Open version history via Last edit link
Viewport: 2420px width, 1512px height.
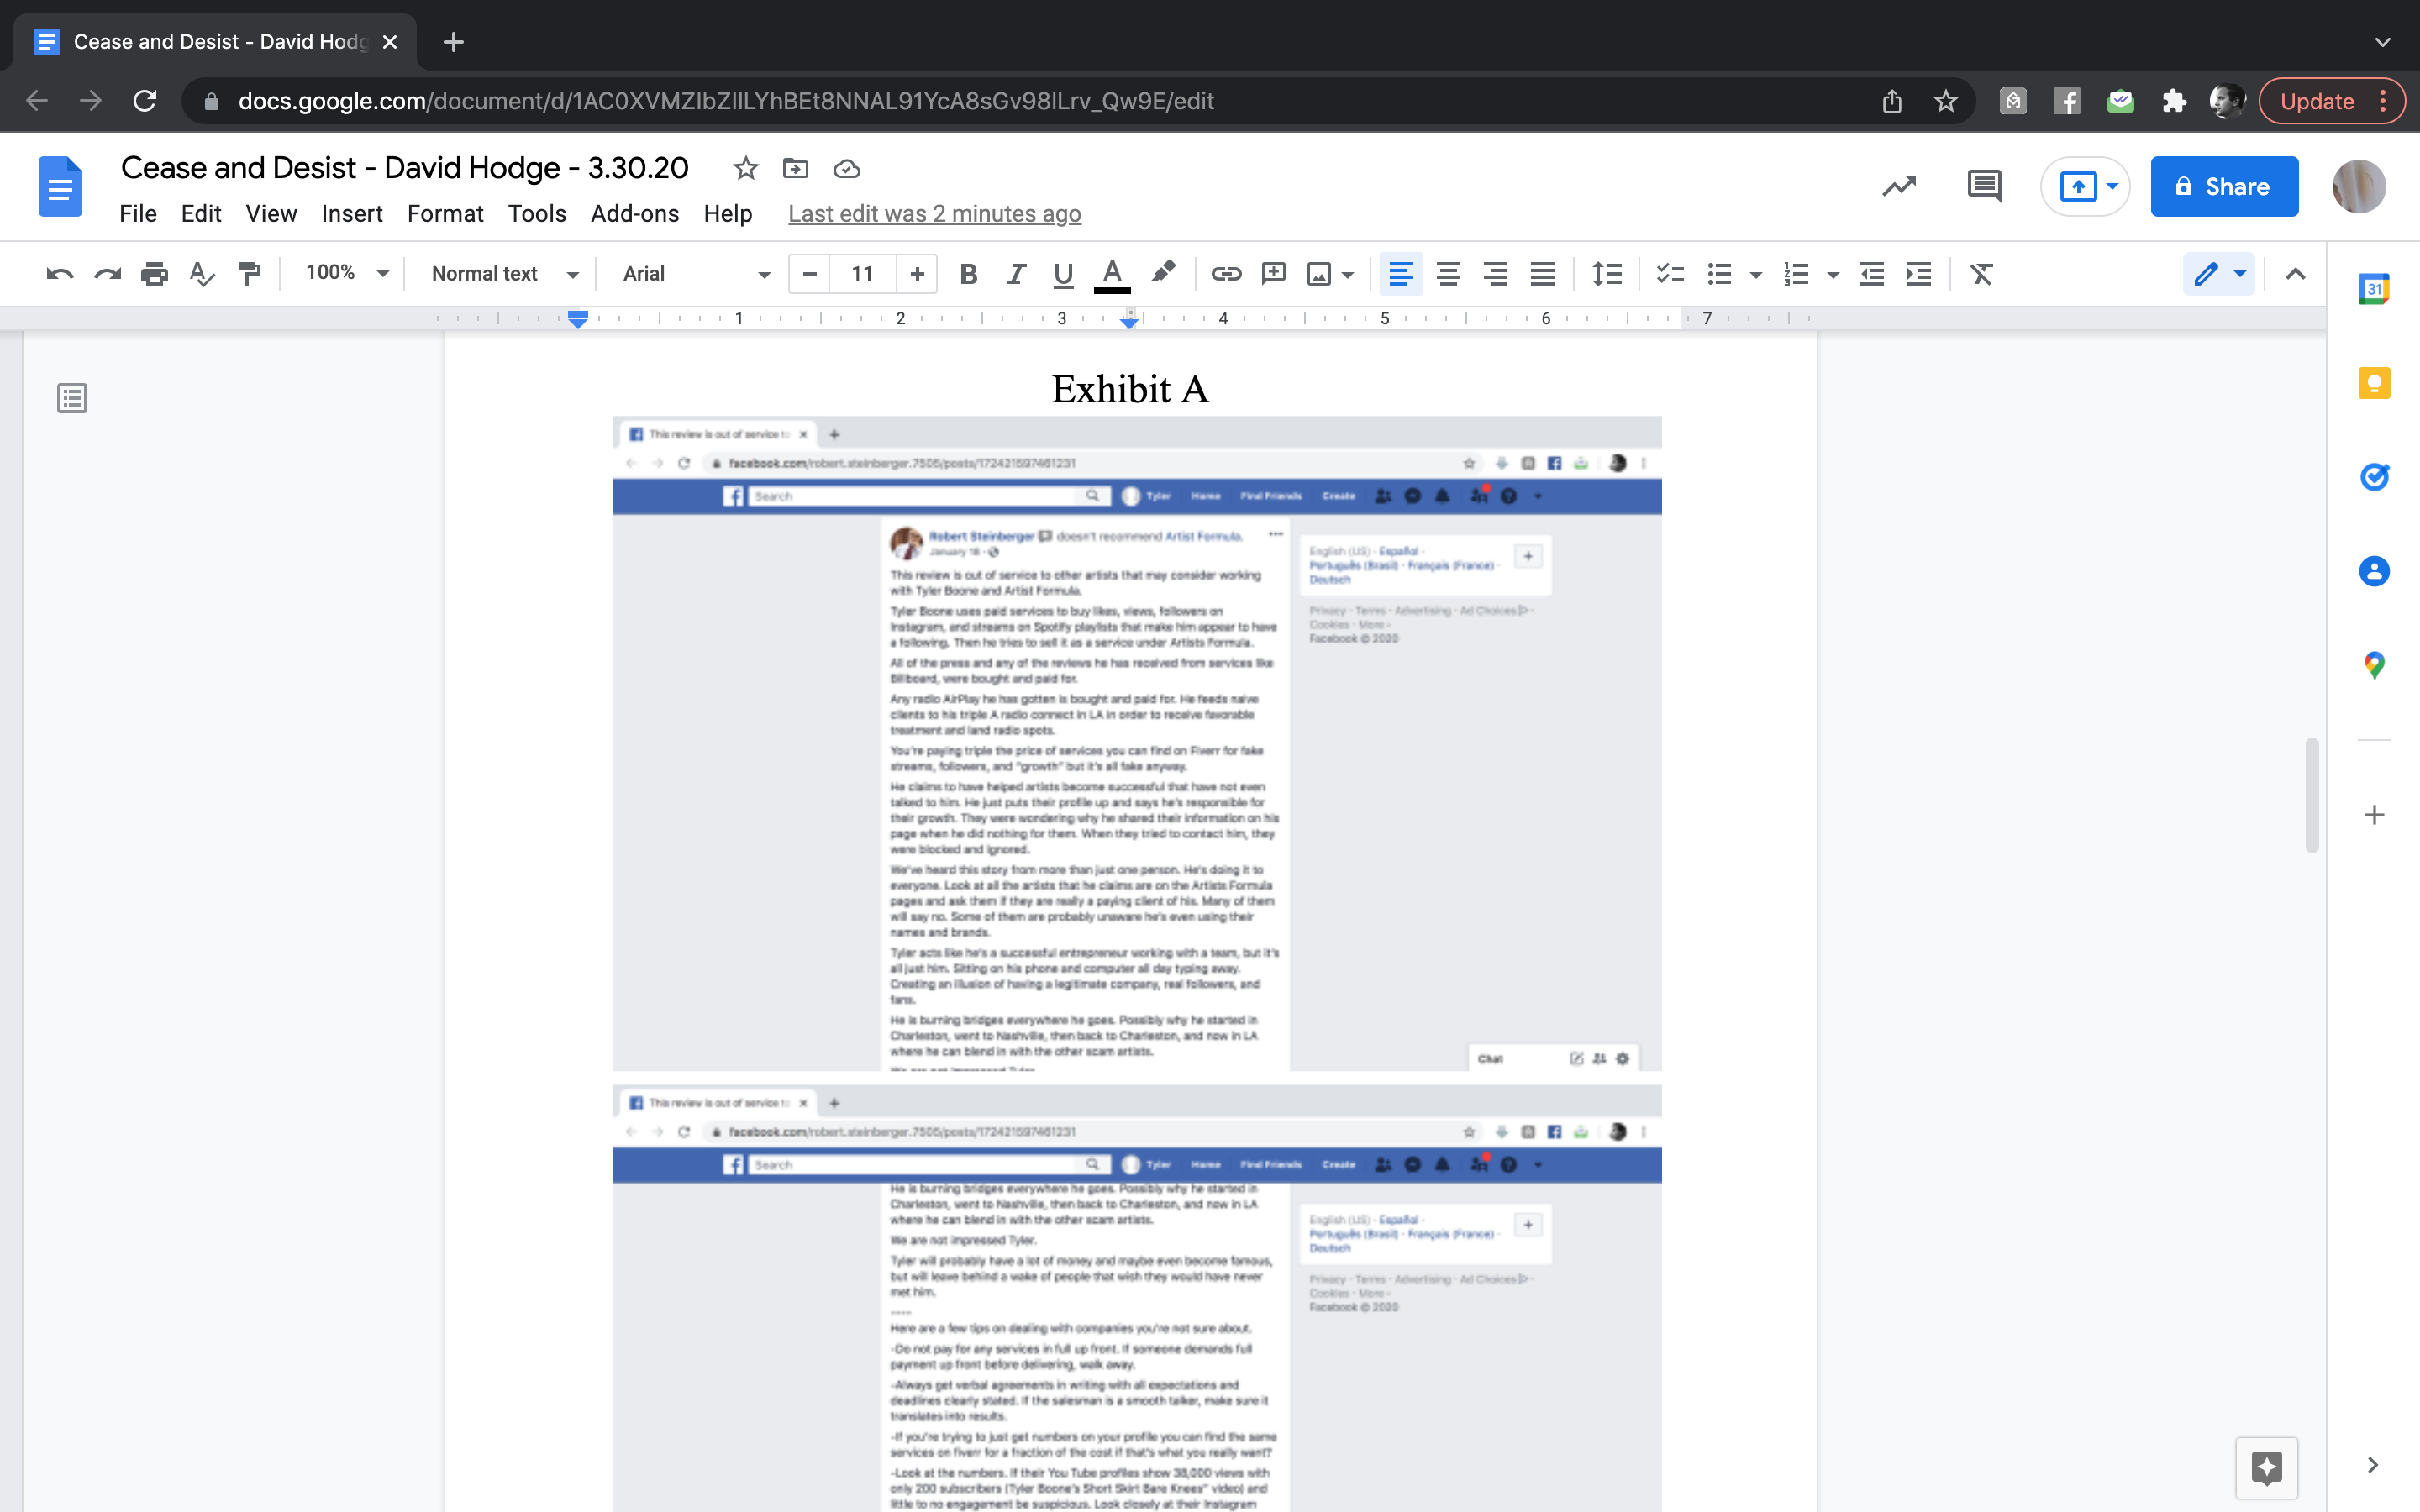934,214
